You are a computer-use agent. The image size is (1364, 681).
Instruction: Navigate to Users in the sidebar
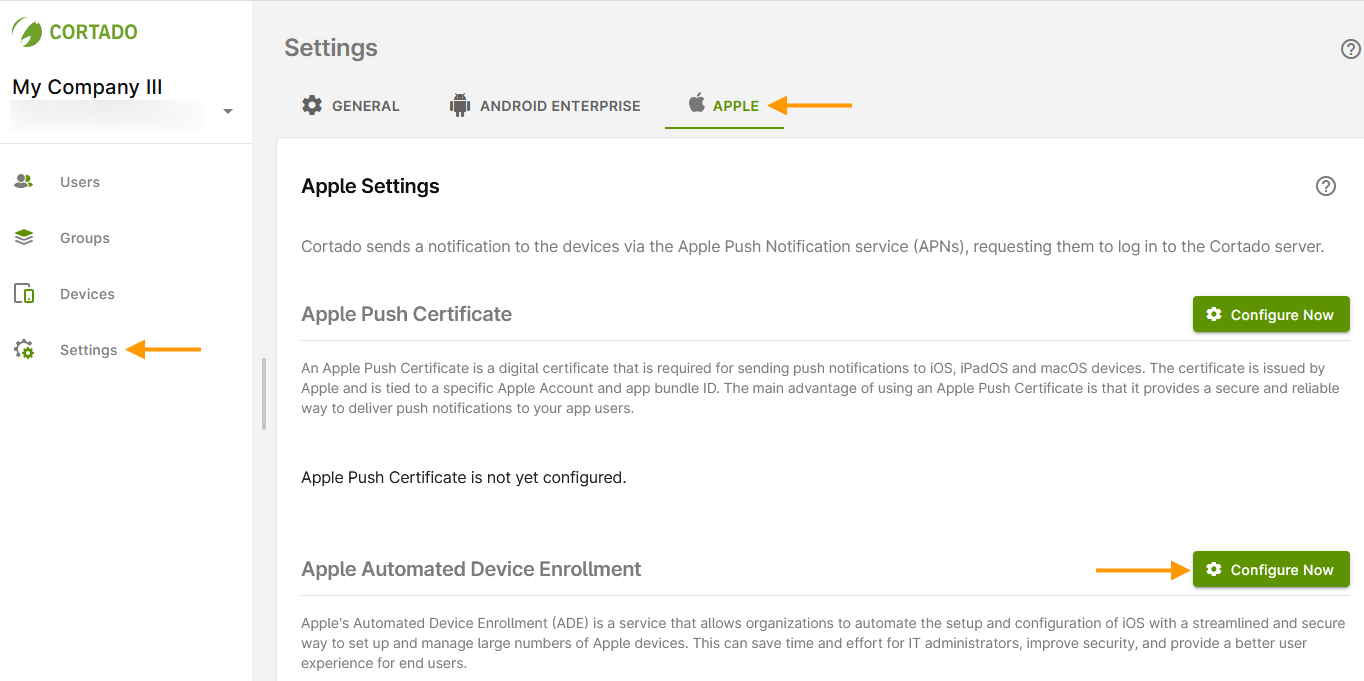click(79, 181)
